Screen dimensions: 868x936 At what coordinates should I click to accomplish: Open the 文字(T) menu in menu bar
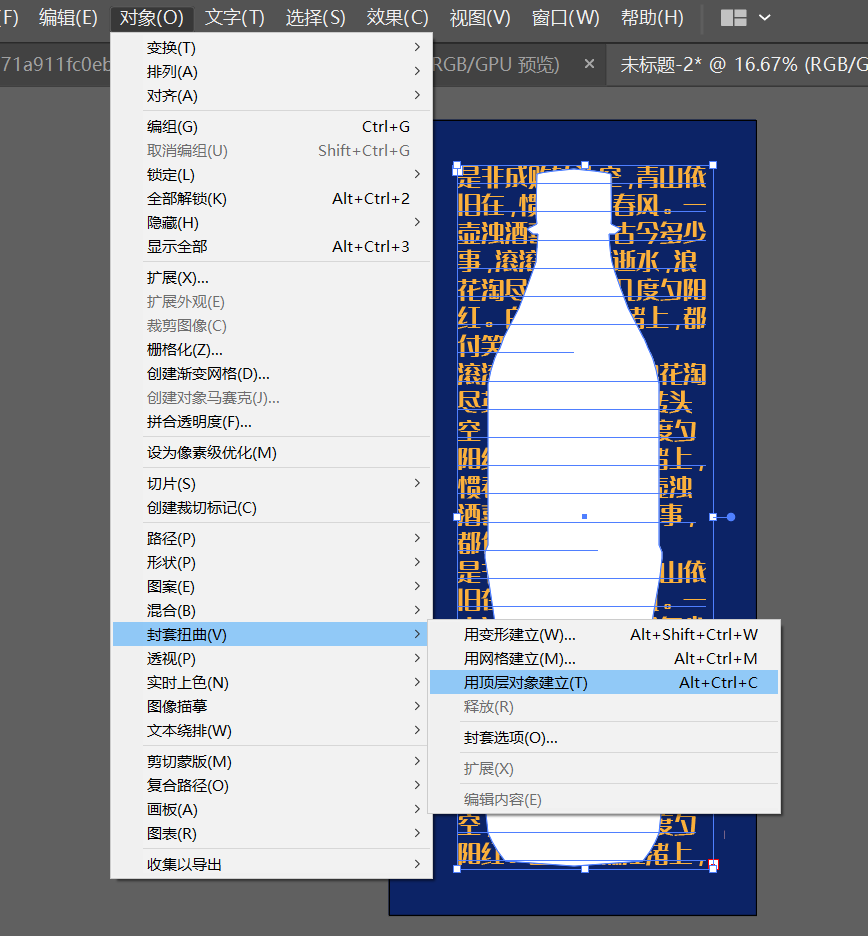pyautogui.click(x=235, y=18)
